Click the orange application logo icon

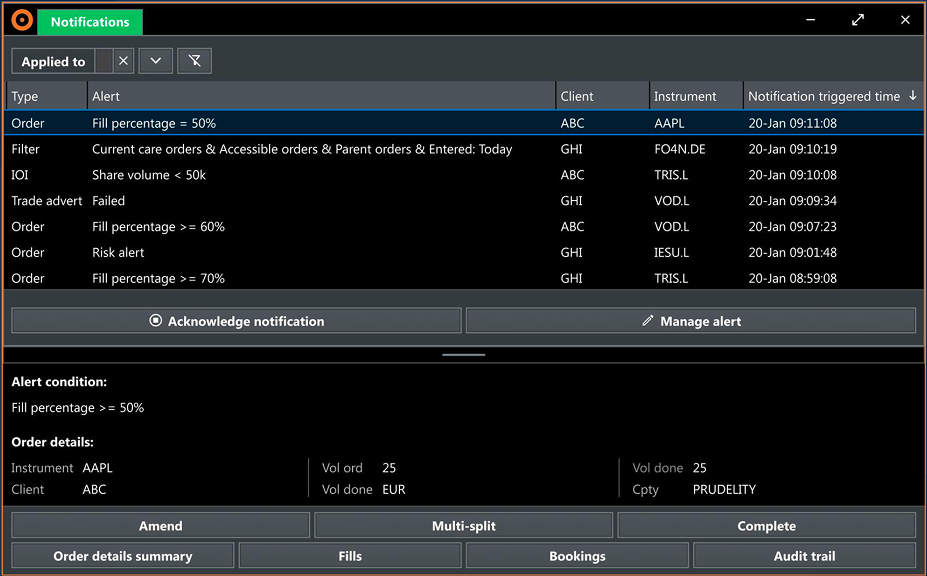pyautogui.click(x=21, y=19)
